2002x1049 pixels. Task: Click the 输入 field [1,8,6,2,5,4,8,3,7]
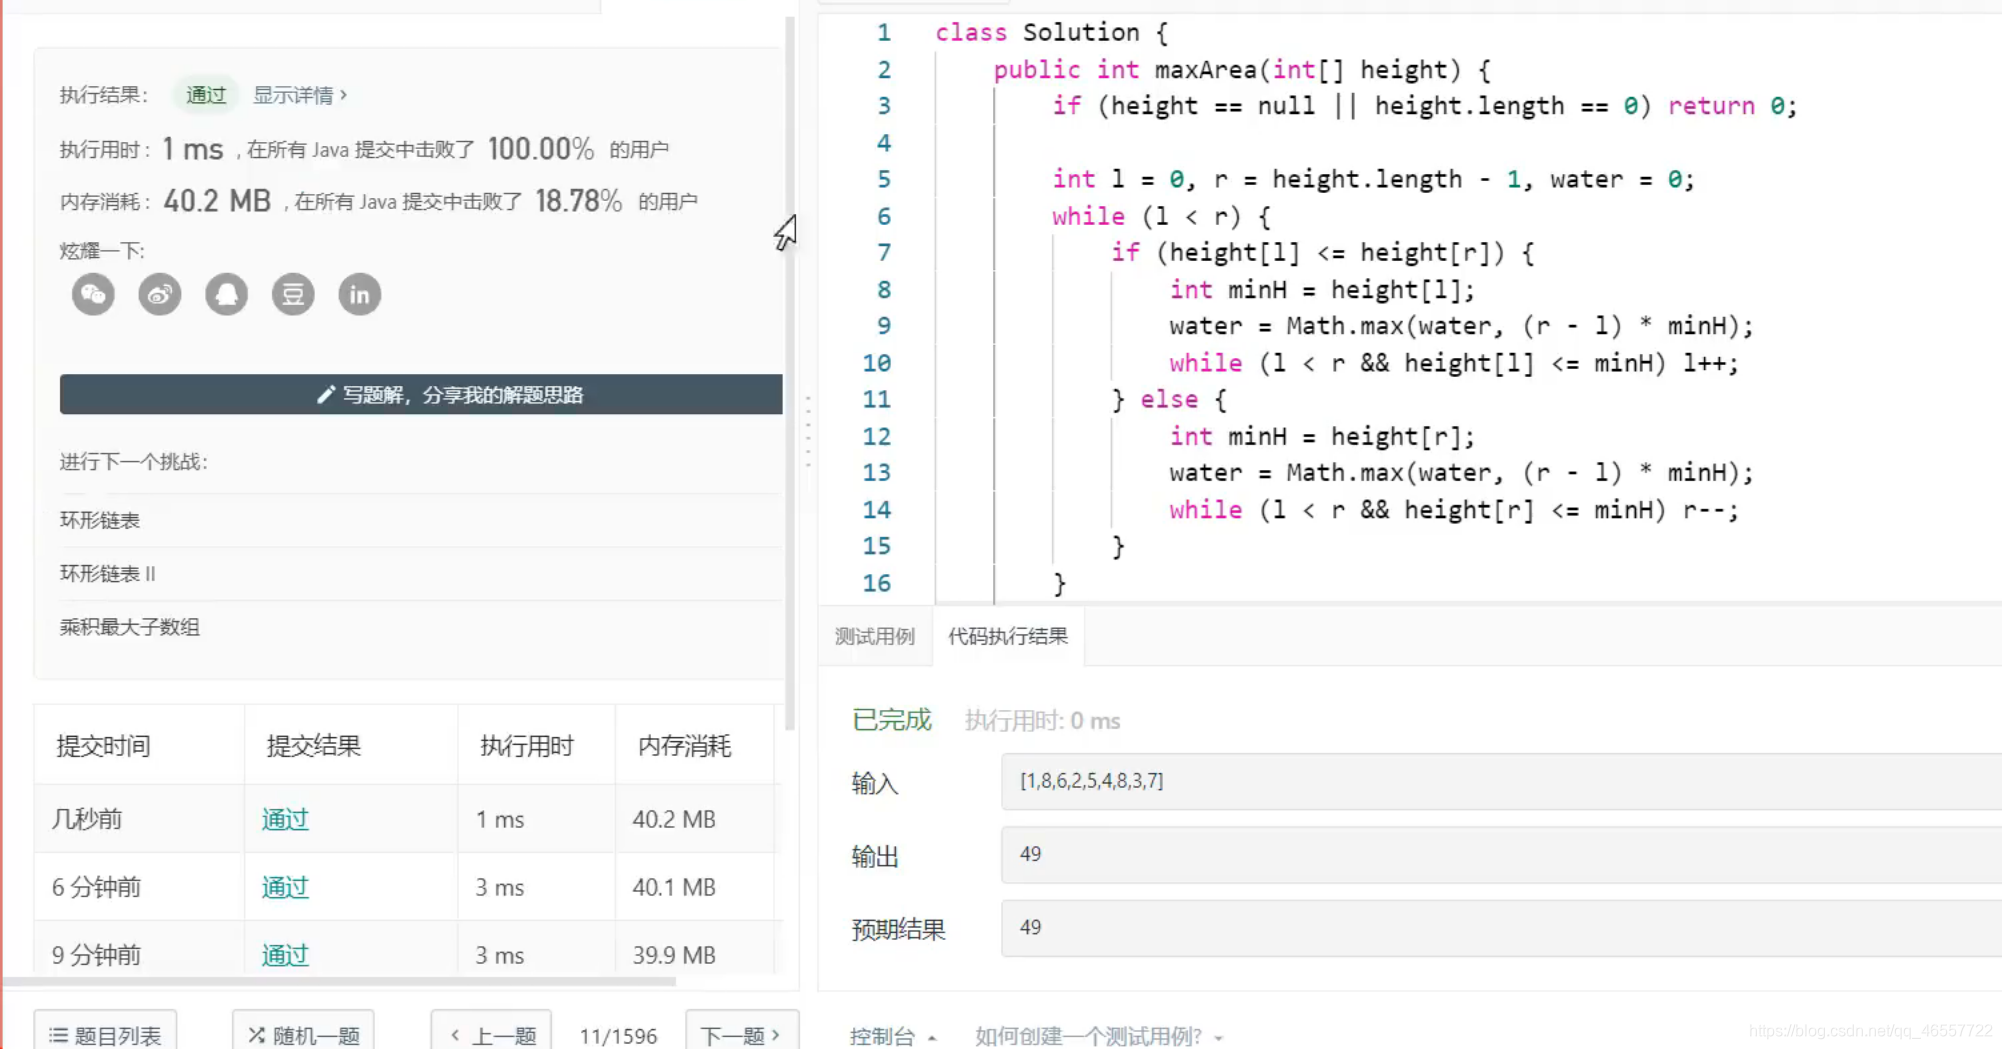(1500, 781)
